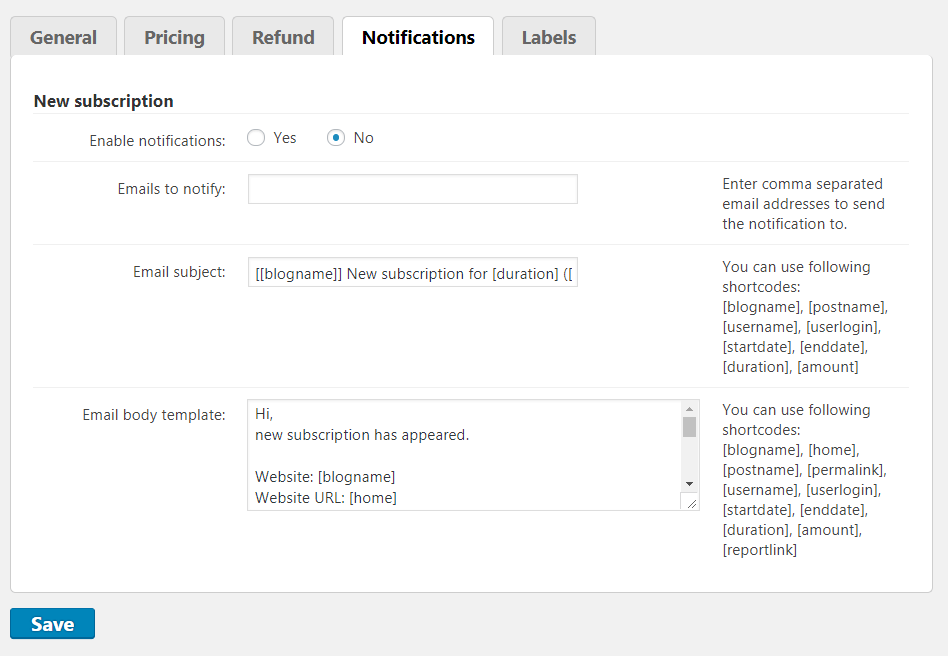Click the textarea scrollbar down arrow
Image resolution: width=948 pixels, height=656 pixels.
[689, 483]
